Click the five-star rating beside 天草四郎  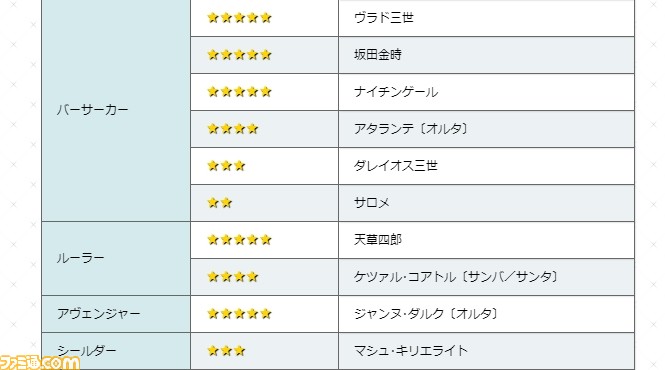click(x=239, y=240)
